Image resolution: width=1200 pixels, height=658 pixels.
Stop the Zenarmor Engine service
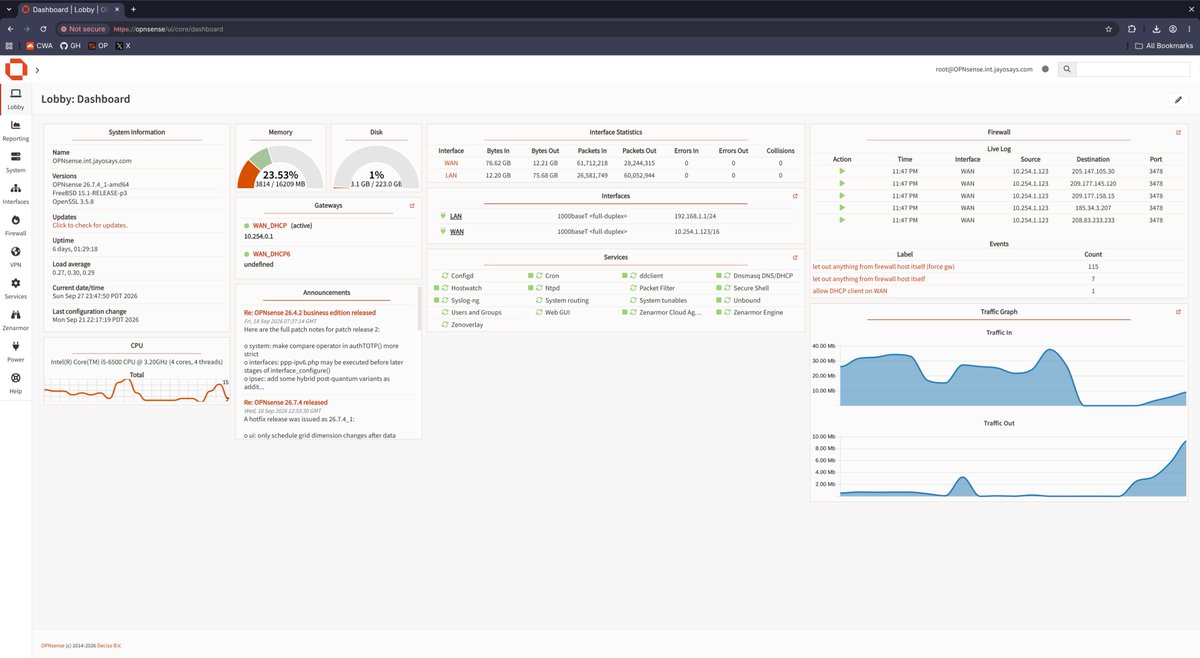(719, 313)
